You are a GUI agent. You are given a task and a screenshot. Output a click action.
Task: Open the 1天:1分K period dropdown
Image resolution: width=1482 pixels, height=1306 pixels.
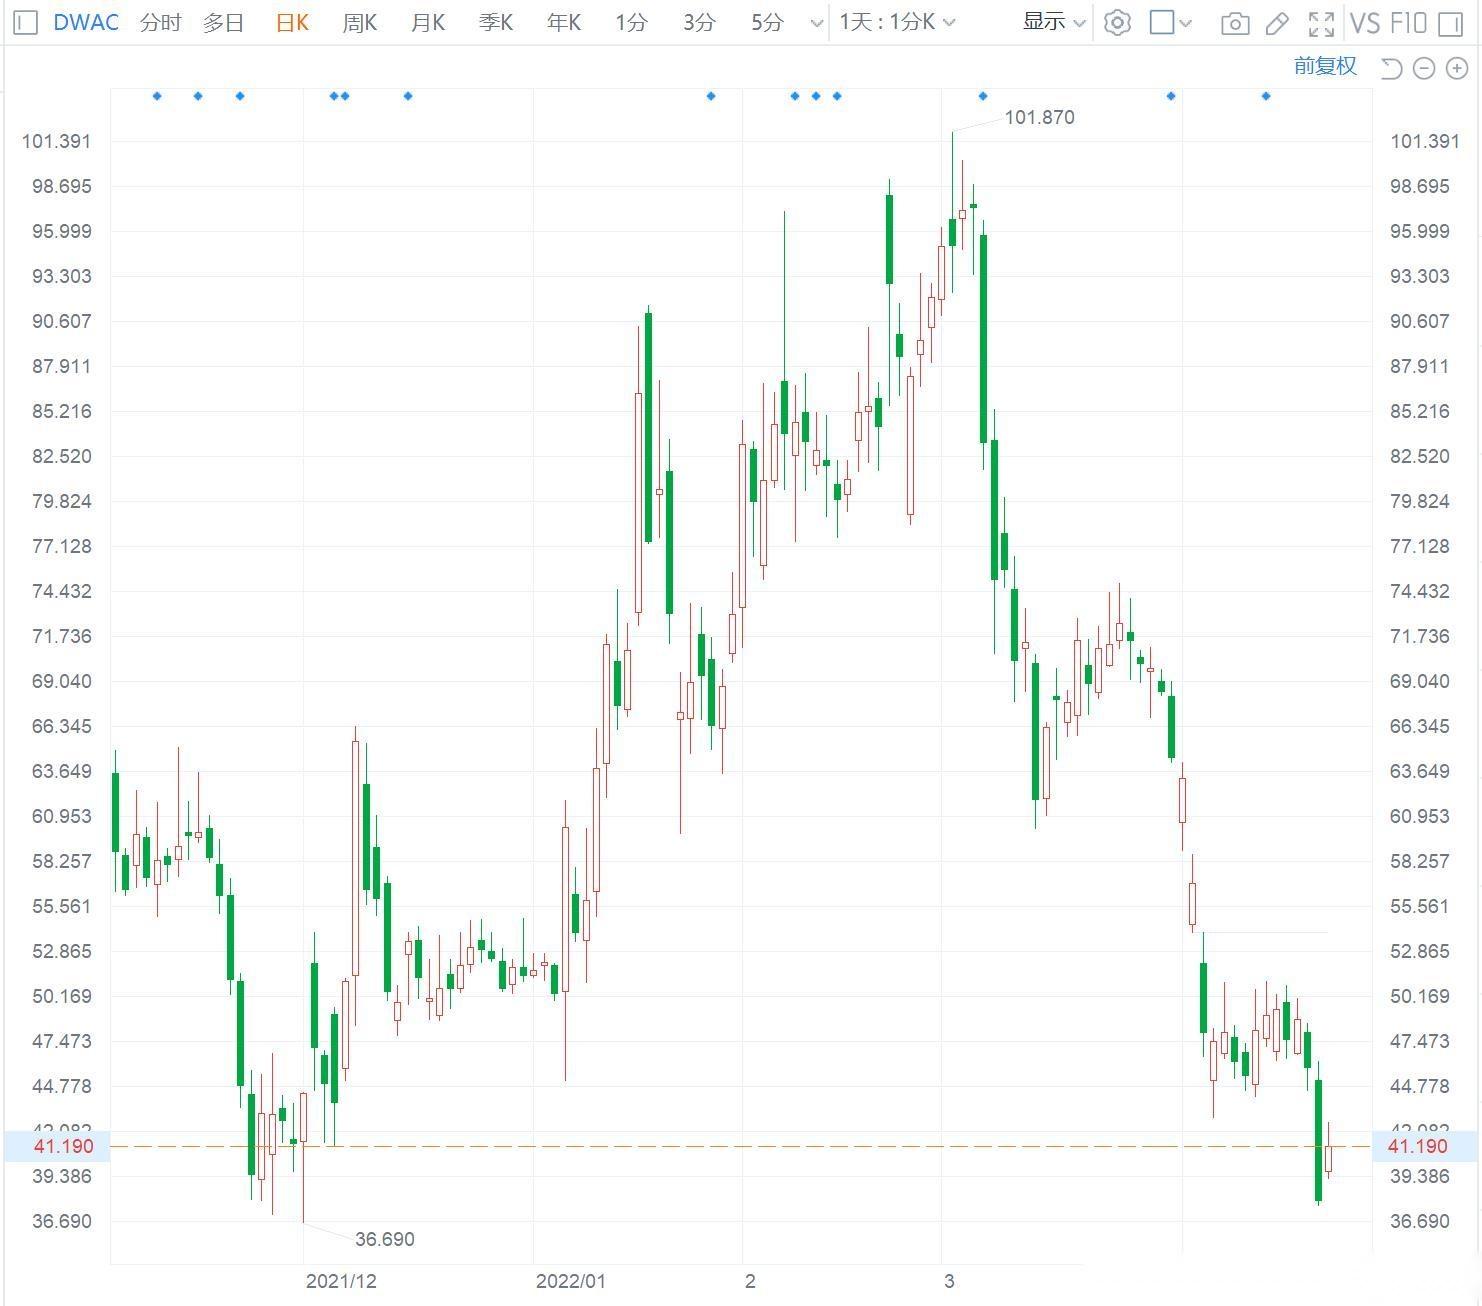pos(897,22)
